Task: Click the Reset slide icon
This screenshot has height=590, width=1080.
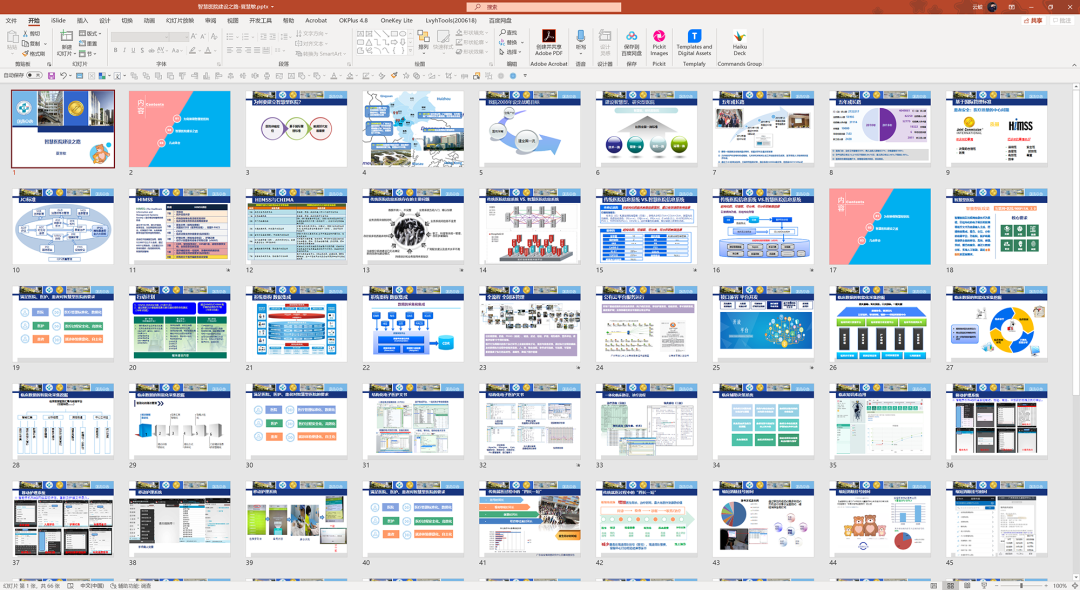Action: coord(83,43)
